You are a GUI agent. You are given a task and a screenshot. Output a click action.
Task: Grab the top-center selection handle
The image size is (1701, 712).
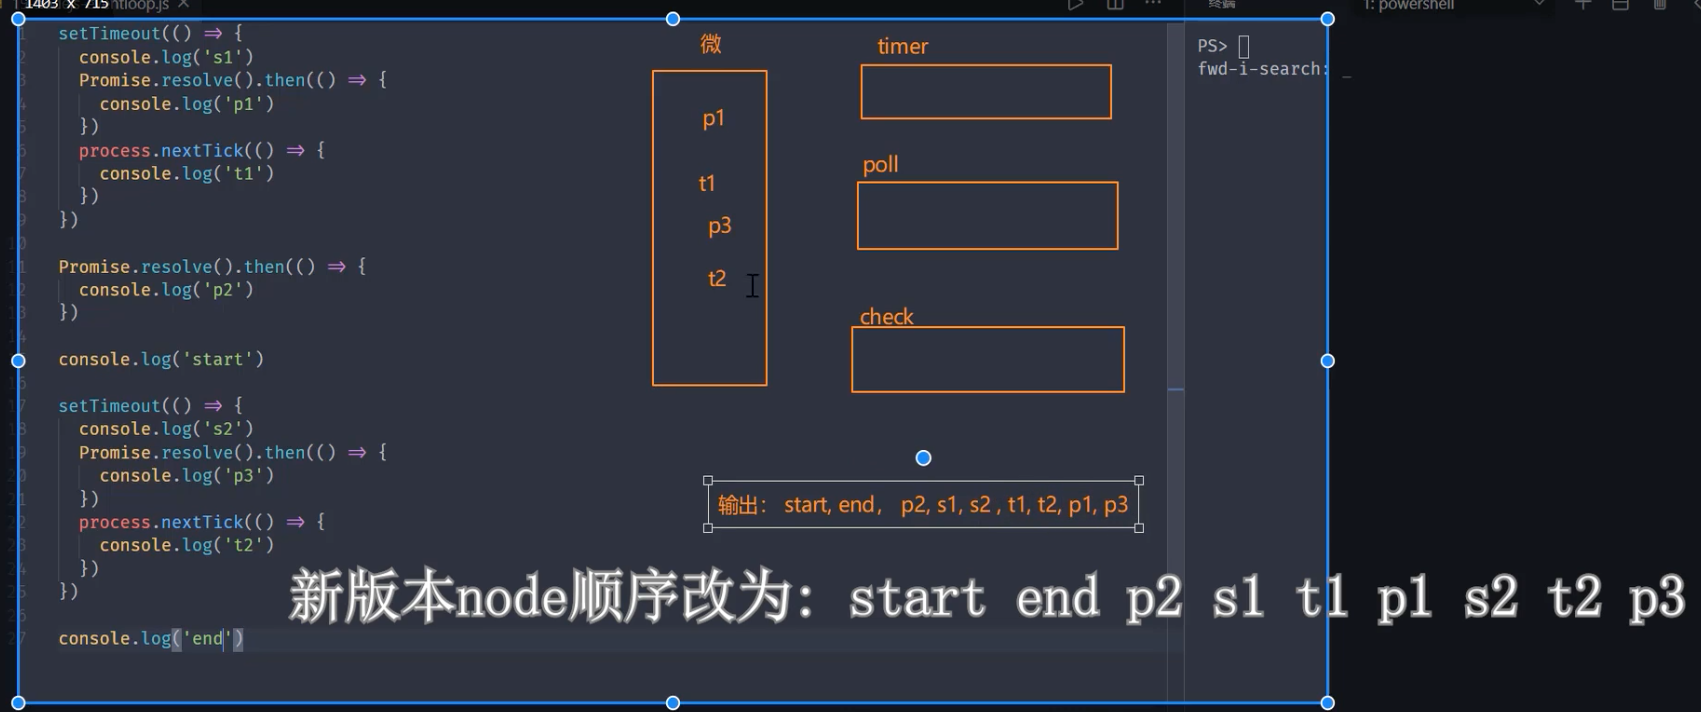[x=673, y=19]
